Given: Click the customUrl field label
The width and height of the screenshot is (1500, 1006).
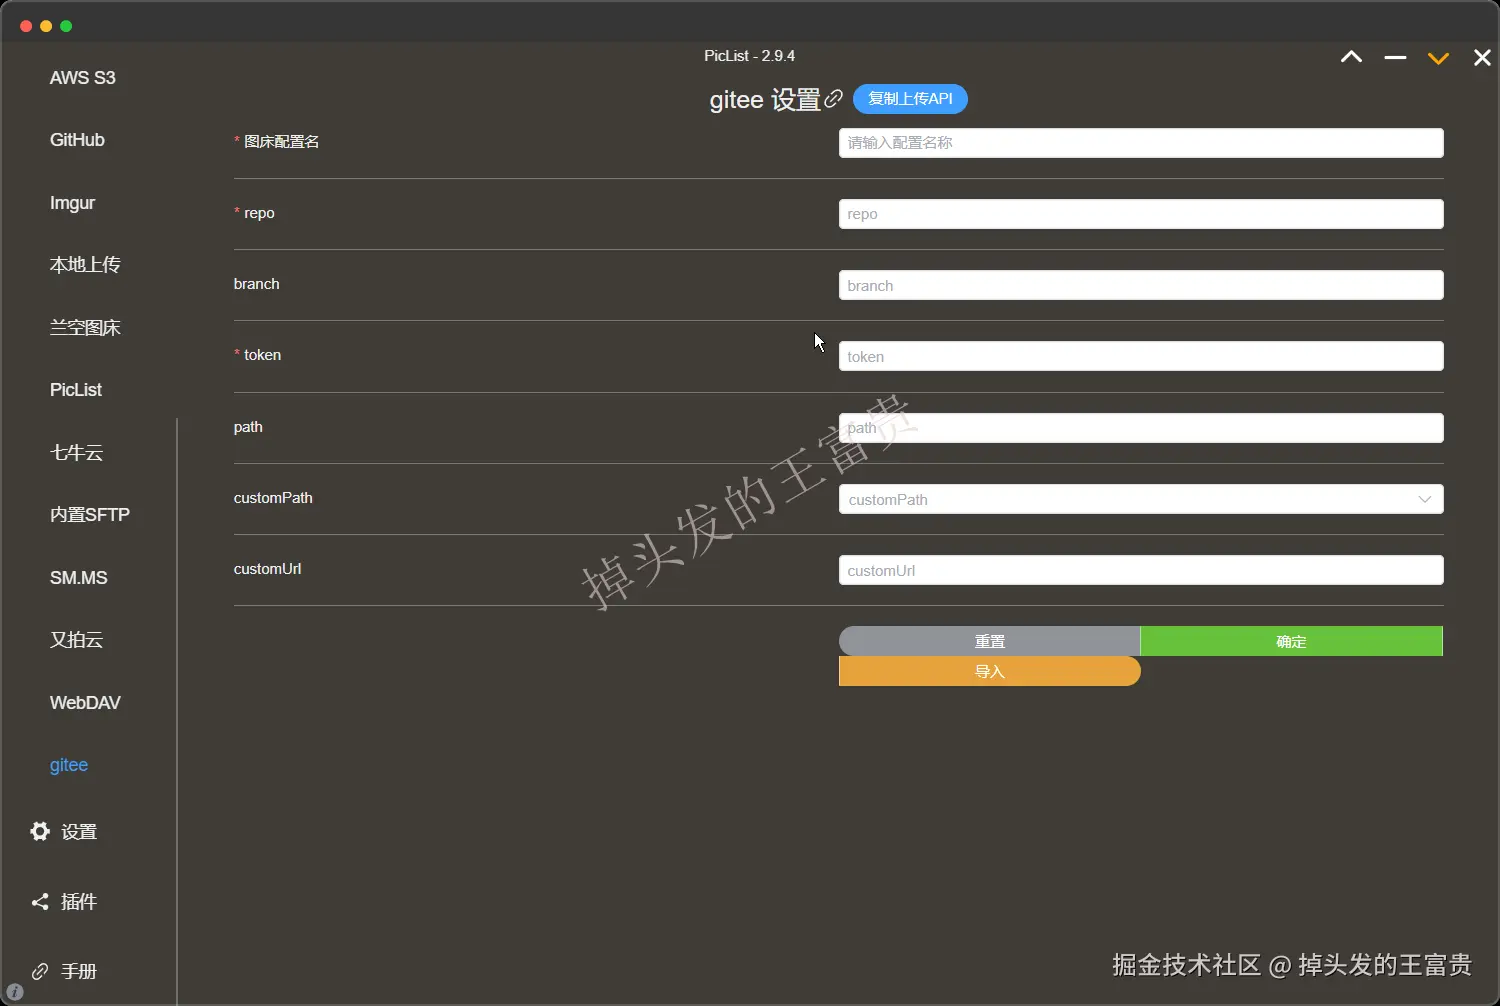Looking at the screenshot, I should pos(267,569).
